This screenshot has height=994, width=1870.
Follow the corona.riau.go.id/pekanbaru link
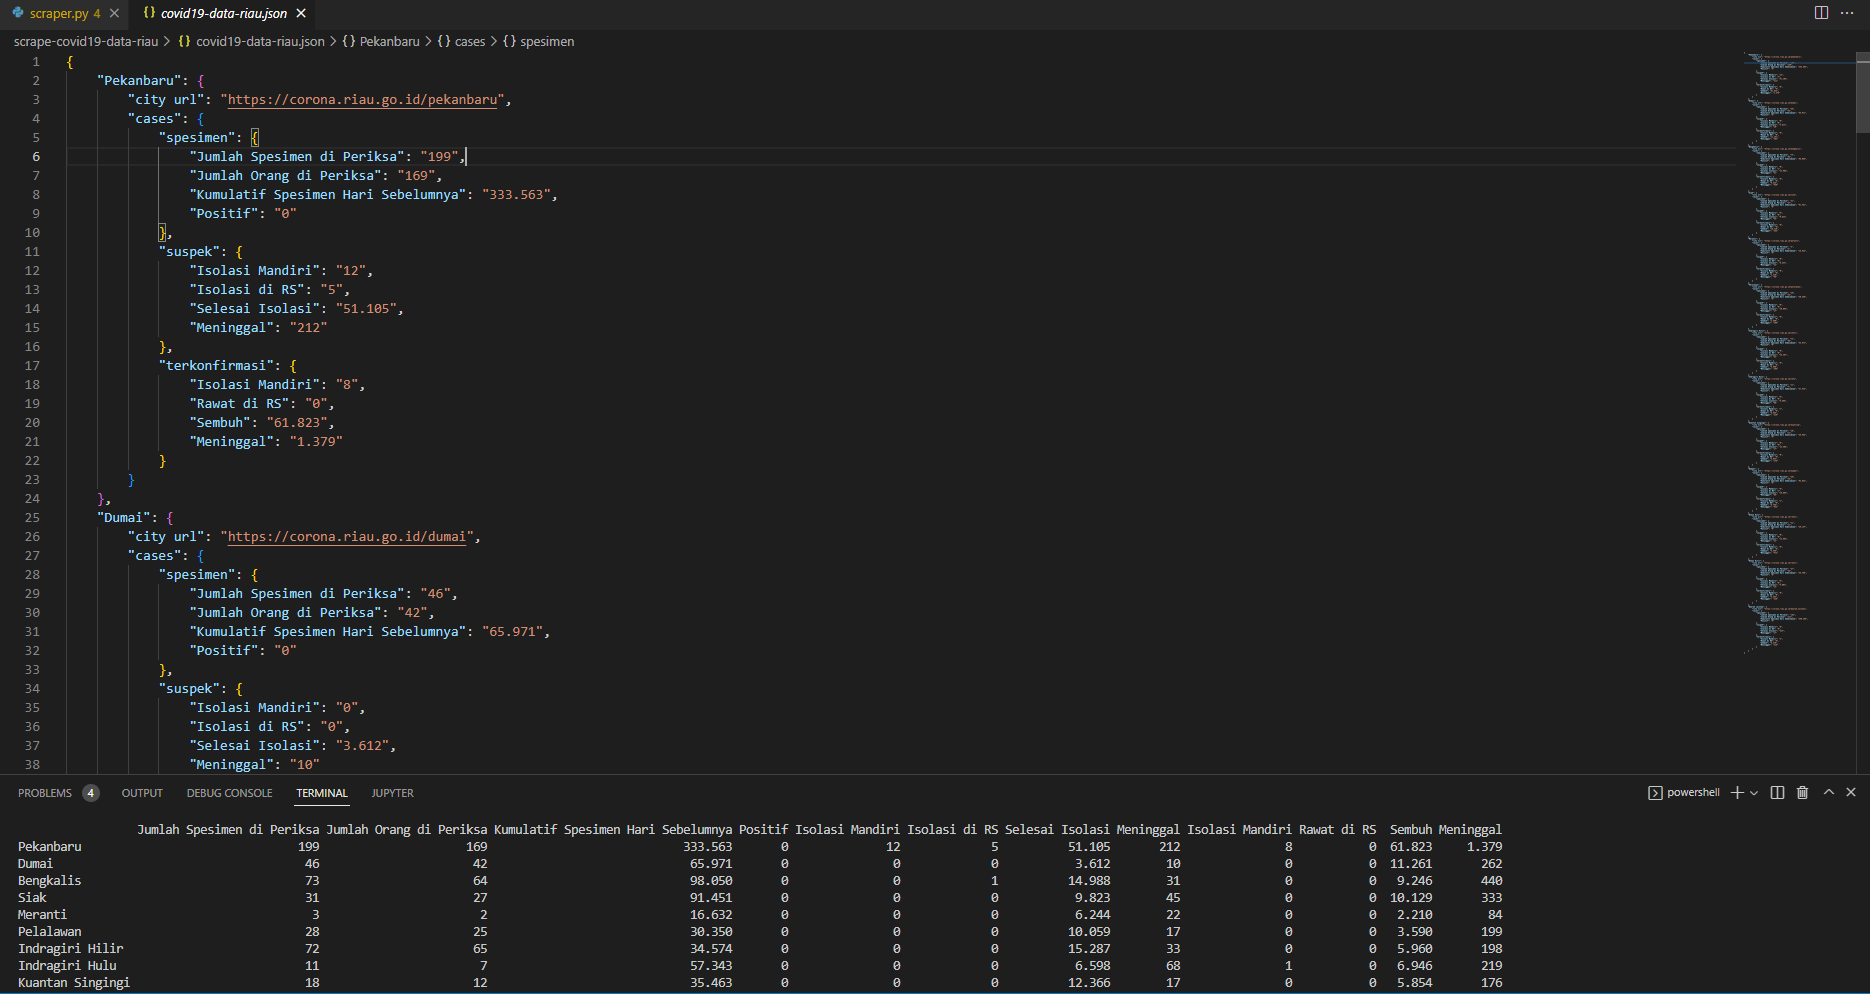point(363,100)
